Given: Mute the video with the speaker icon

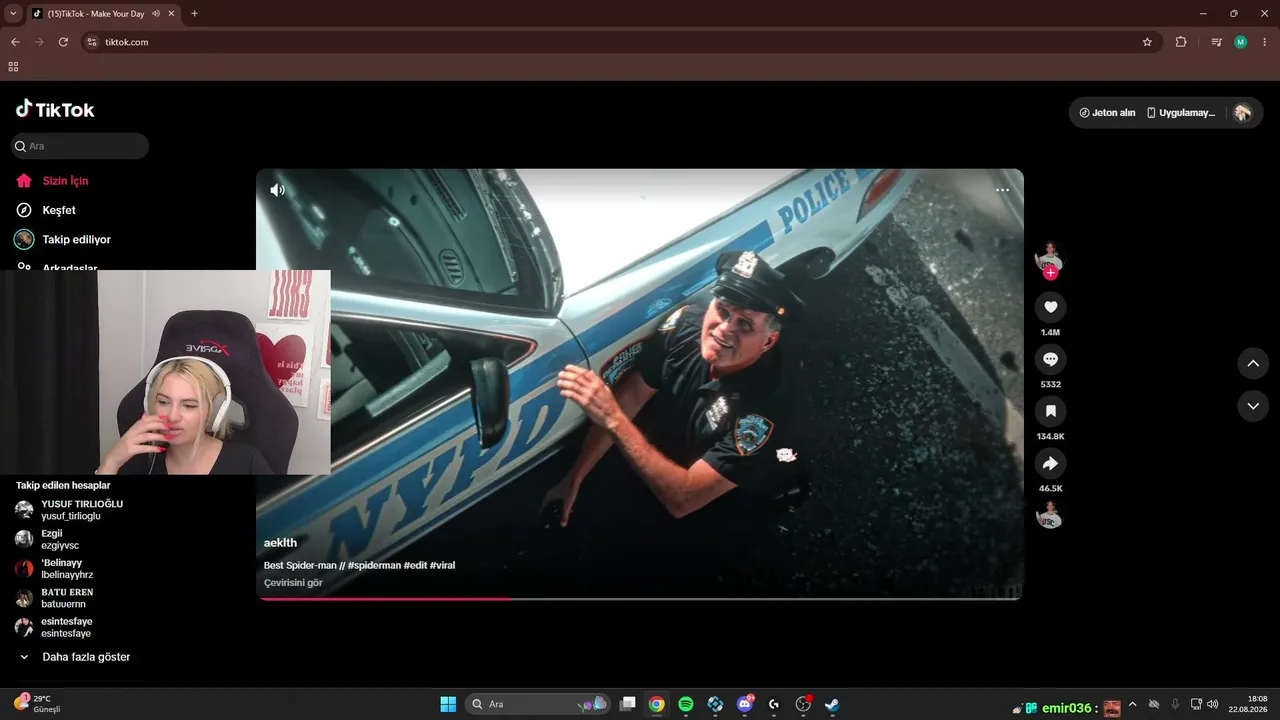Looking at the screenshot, I should [277, 190].
